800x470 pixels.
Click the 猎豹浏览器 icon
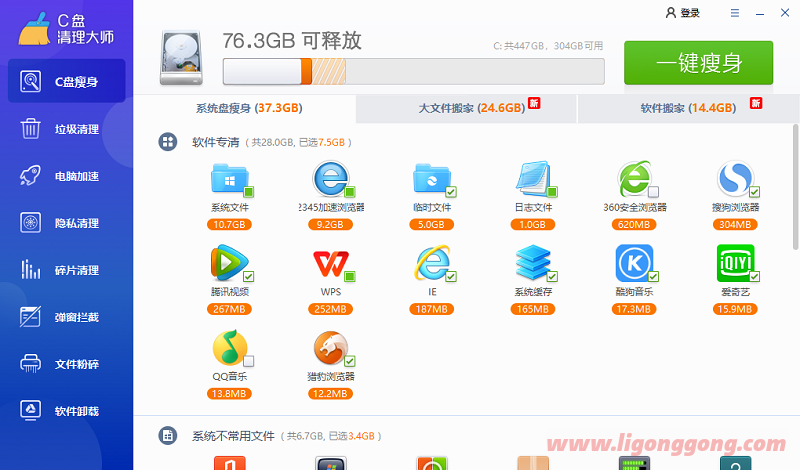point(331,348)
